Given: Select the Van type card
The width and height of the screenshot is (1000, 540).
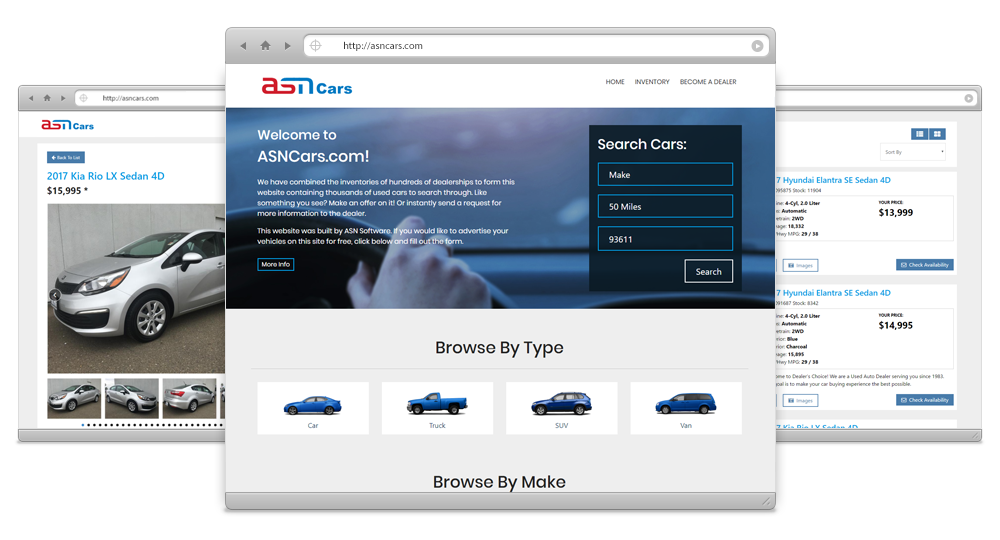Looking at the screenshot, I should 686,408.
